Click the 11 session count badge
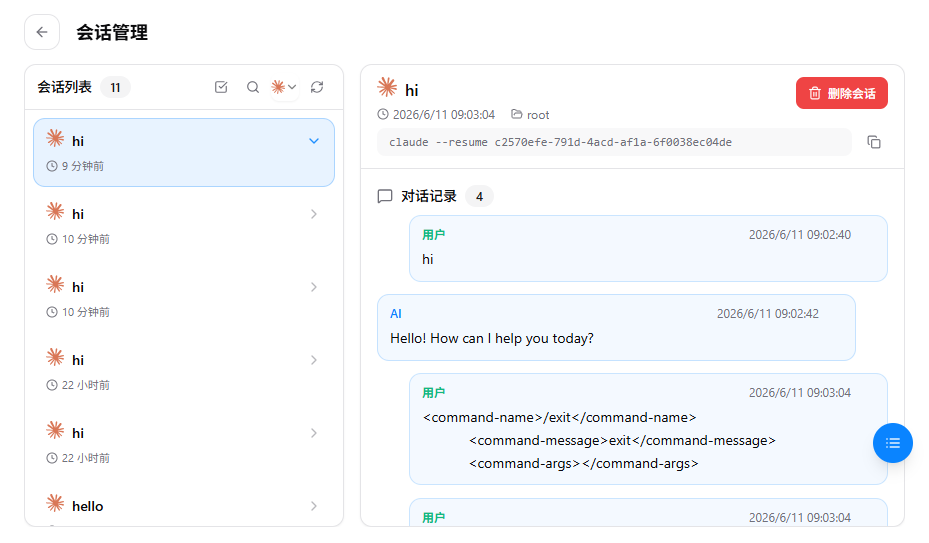 point(116,88)
